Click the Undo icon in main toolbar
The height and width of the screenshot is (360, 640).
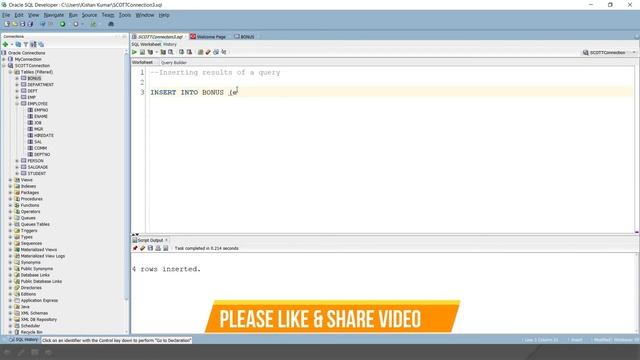[42, 24]
